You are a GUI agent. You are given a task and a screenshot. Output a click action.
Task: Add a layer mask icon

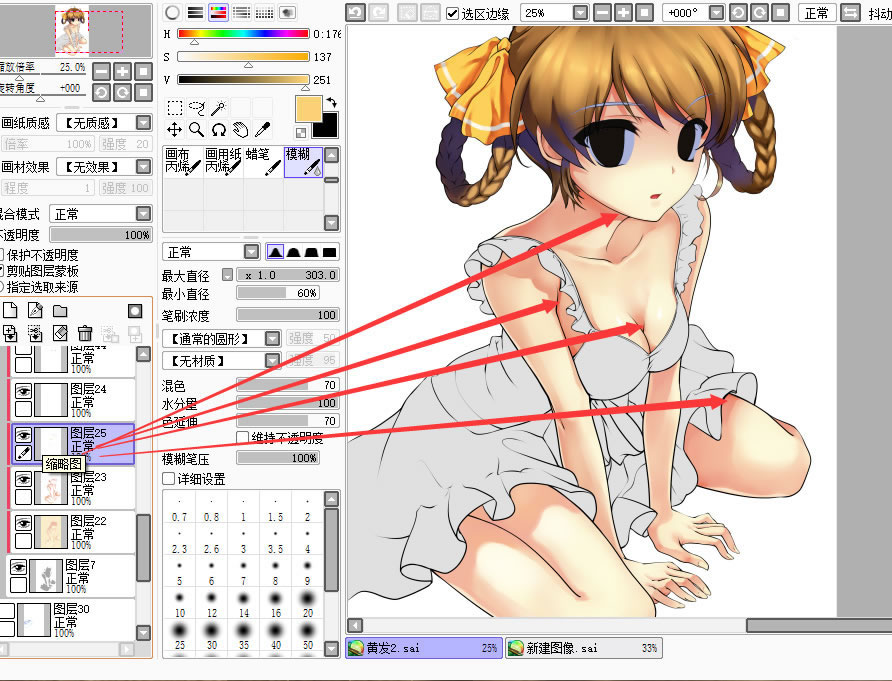tap(135, 311)
